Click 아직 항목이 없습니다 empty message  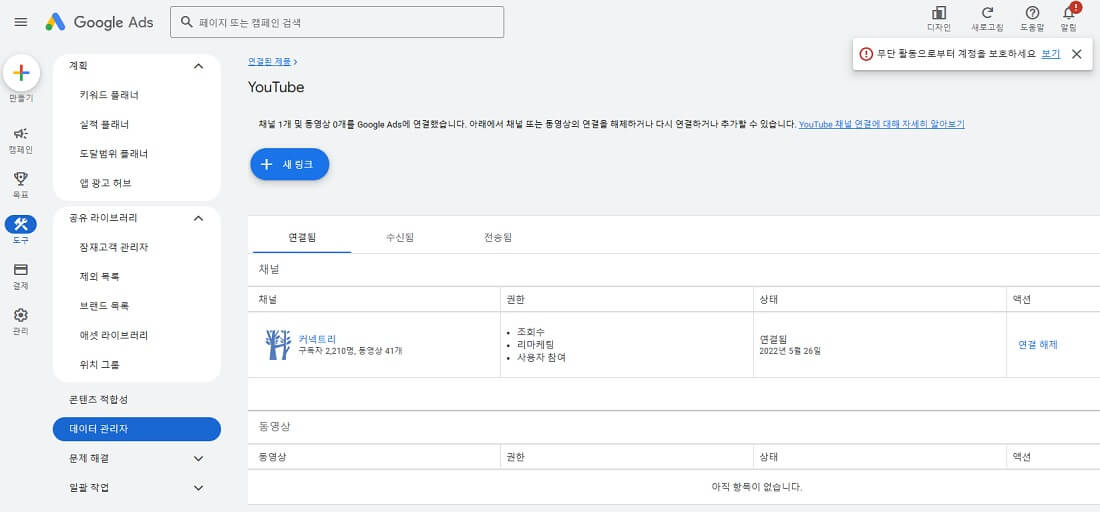(757, 487)
